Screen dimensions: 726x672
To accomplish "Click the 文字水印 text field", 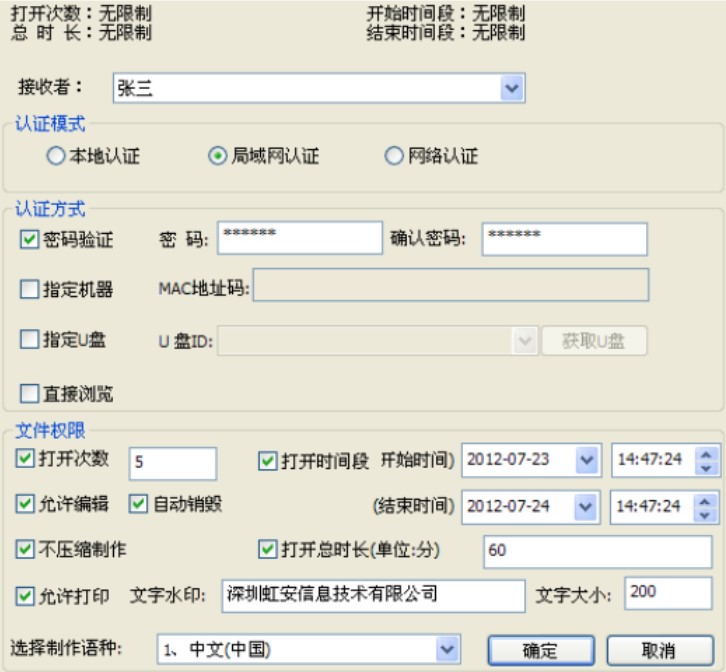I will pos(372,595).
